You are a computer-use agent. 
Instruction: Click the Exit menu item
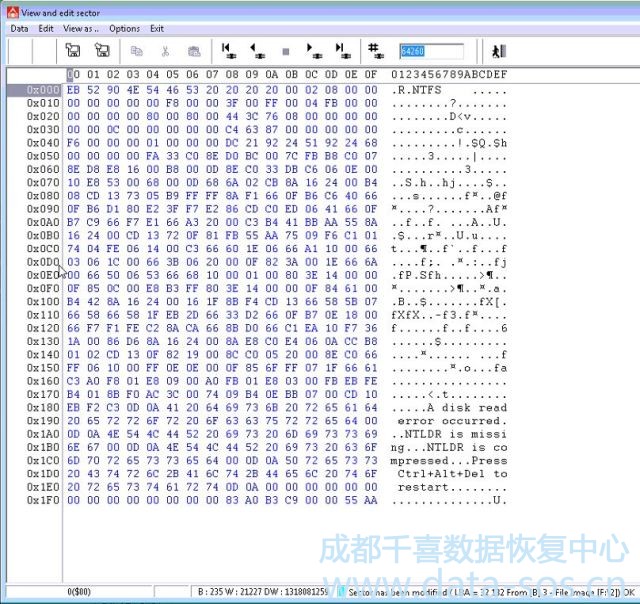[x=157, y=29]
